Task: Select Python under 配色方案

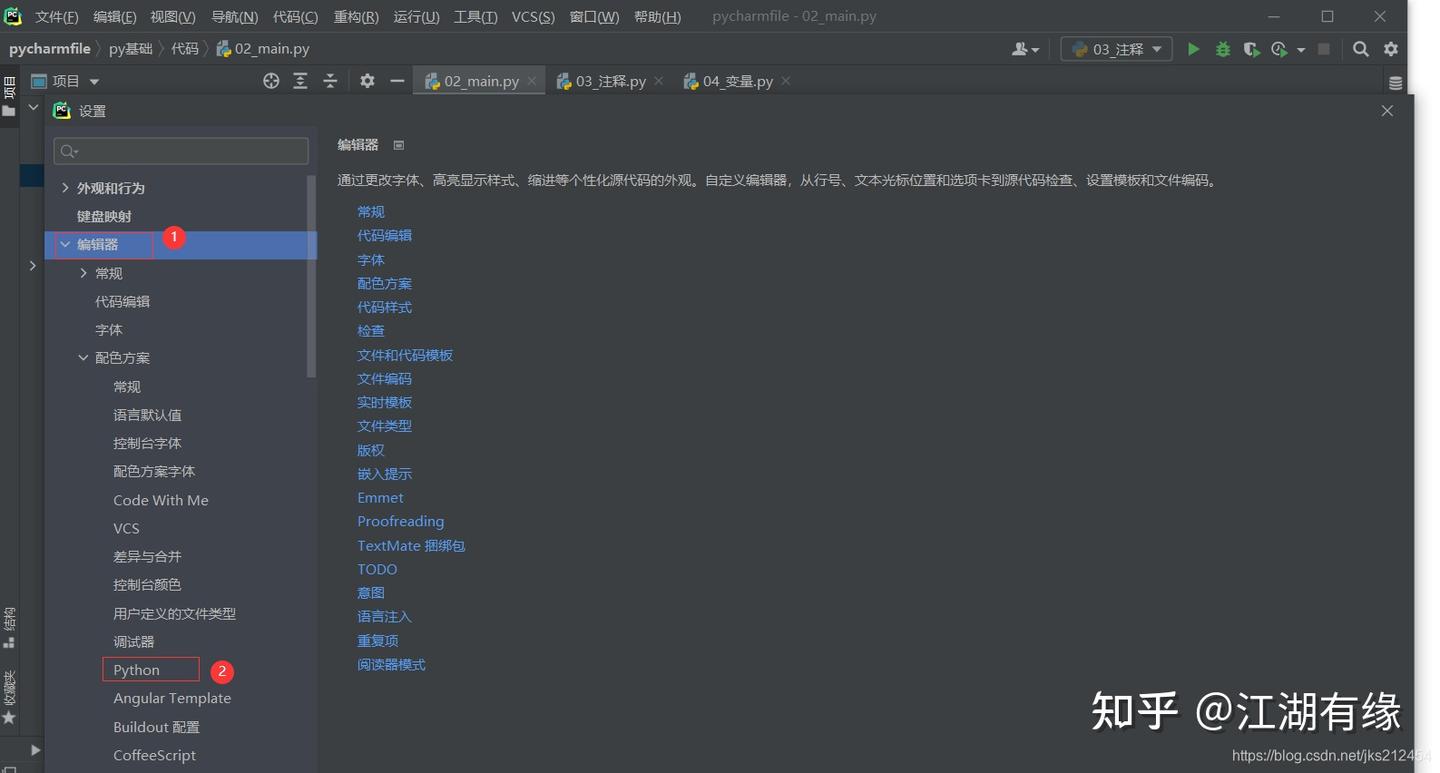Action: 136,669
